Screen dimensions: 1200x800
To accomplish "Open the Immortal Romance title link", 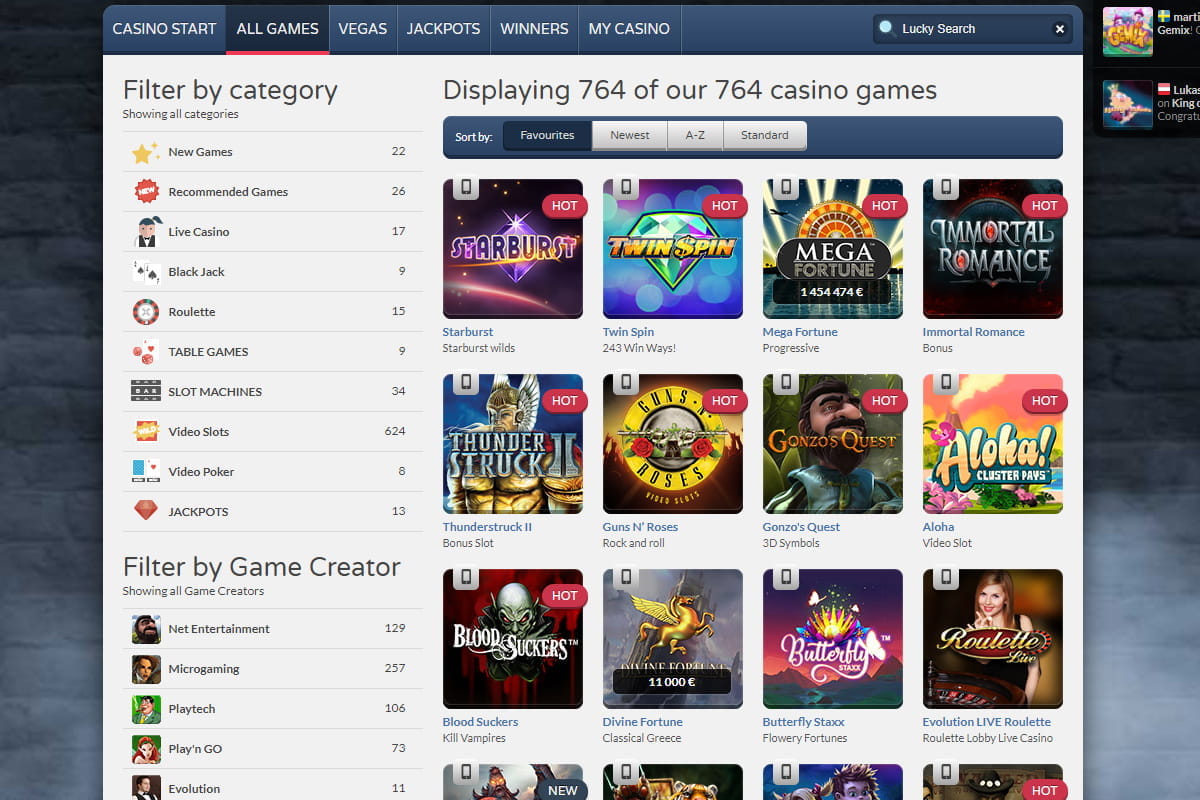I will coord(974,332).
